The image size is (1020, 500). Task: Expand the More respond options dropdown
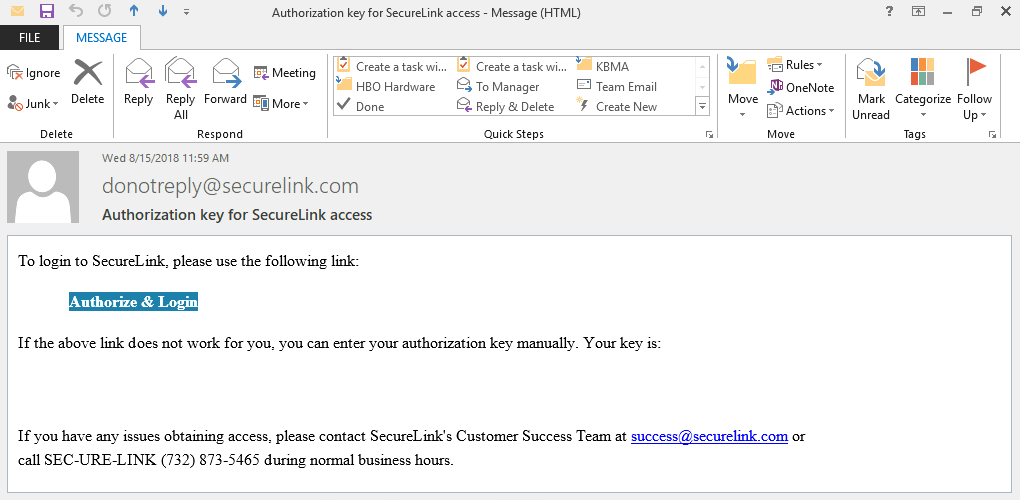[x=281, y=103]
